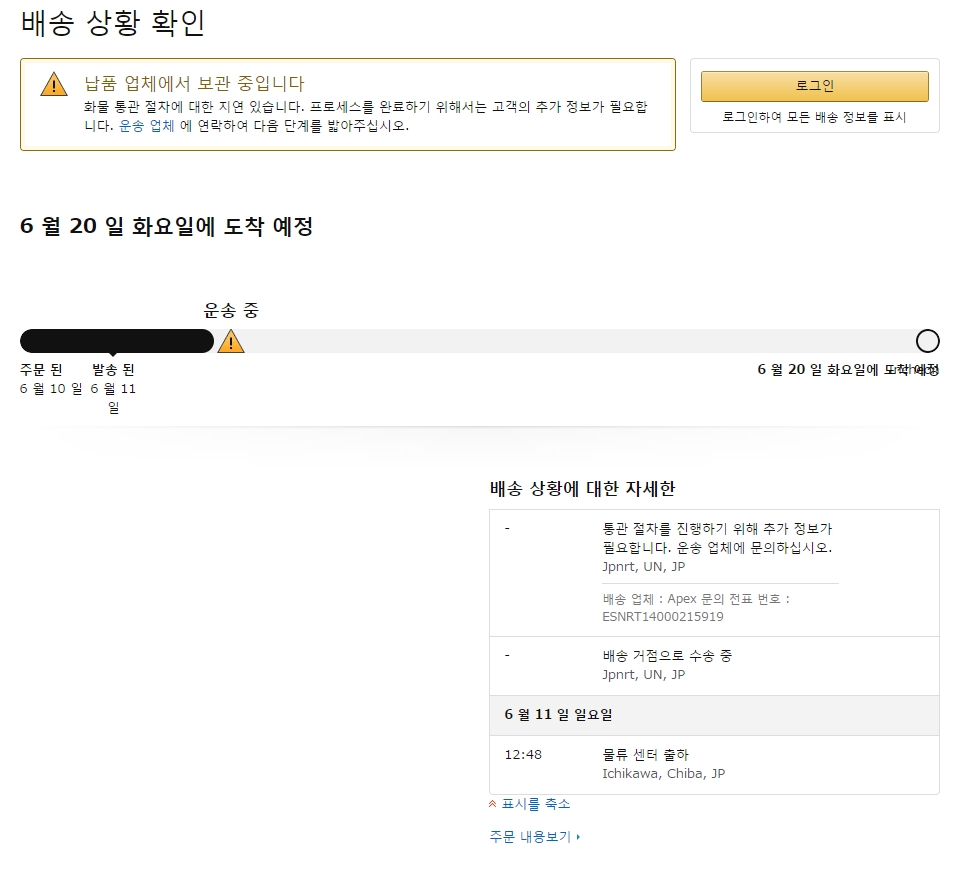Viewport: 957px width, 869px height.
Task: Click the empty circle at progress bar end
Action: (927, 341)
